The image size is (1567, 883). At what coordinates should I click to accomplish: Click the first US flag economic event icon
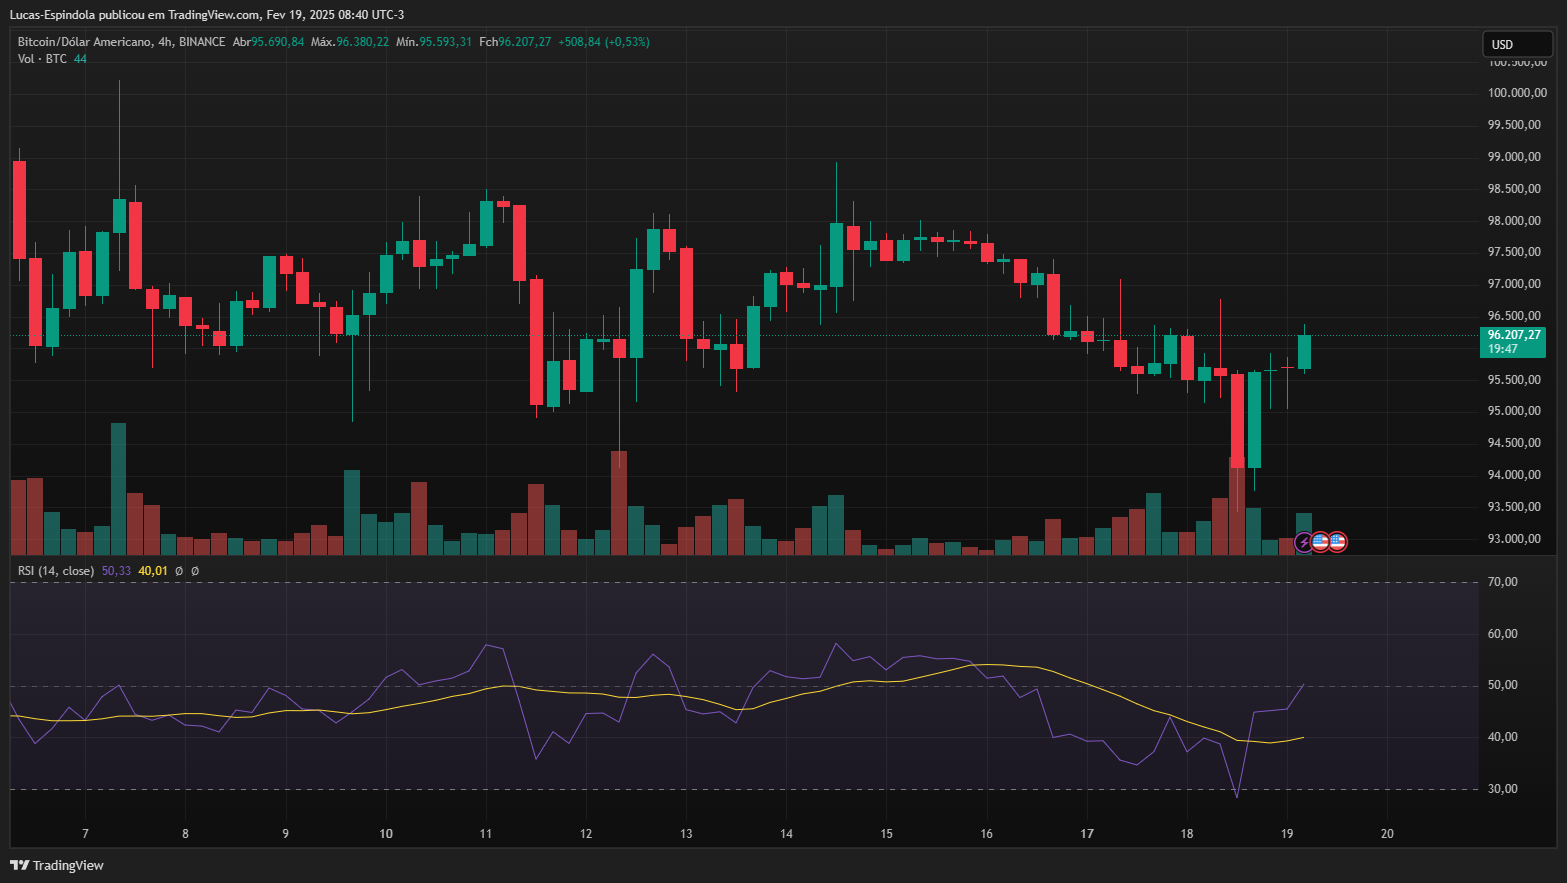(x=1320, y=542)
